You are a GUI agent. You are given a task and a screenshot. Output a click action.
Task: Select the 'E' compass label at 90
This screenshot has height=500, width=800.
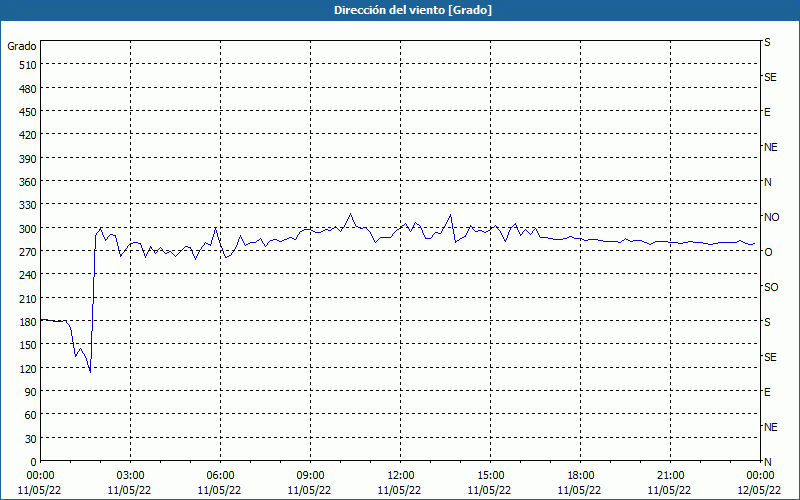click(x=767, y=392)
